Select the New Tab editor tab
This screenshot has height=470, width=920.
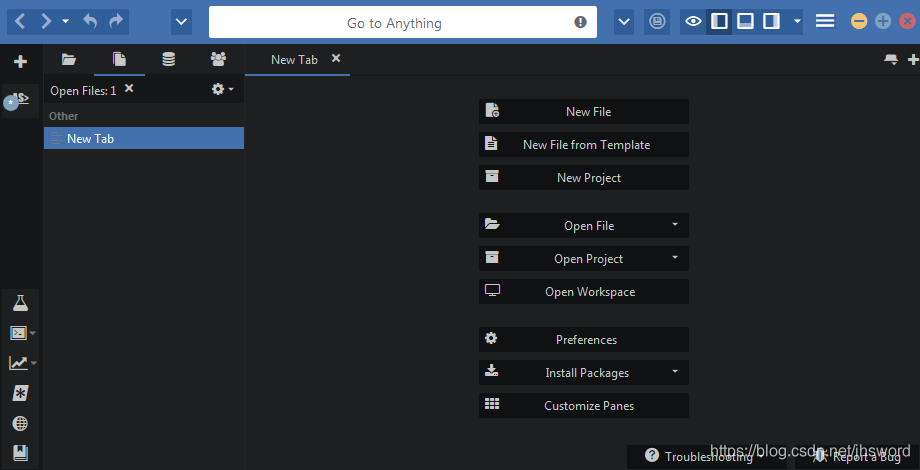[294, 60]
